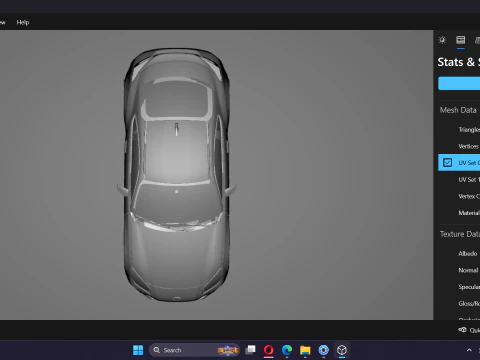This screenshot has height=360, width=480.
Task: Select the UV Set 1 row
Action: (x=459, y=180)
